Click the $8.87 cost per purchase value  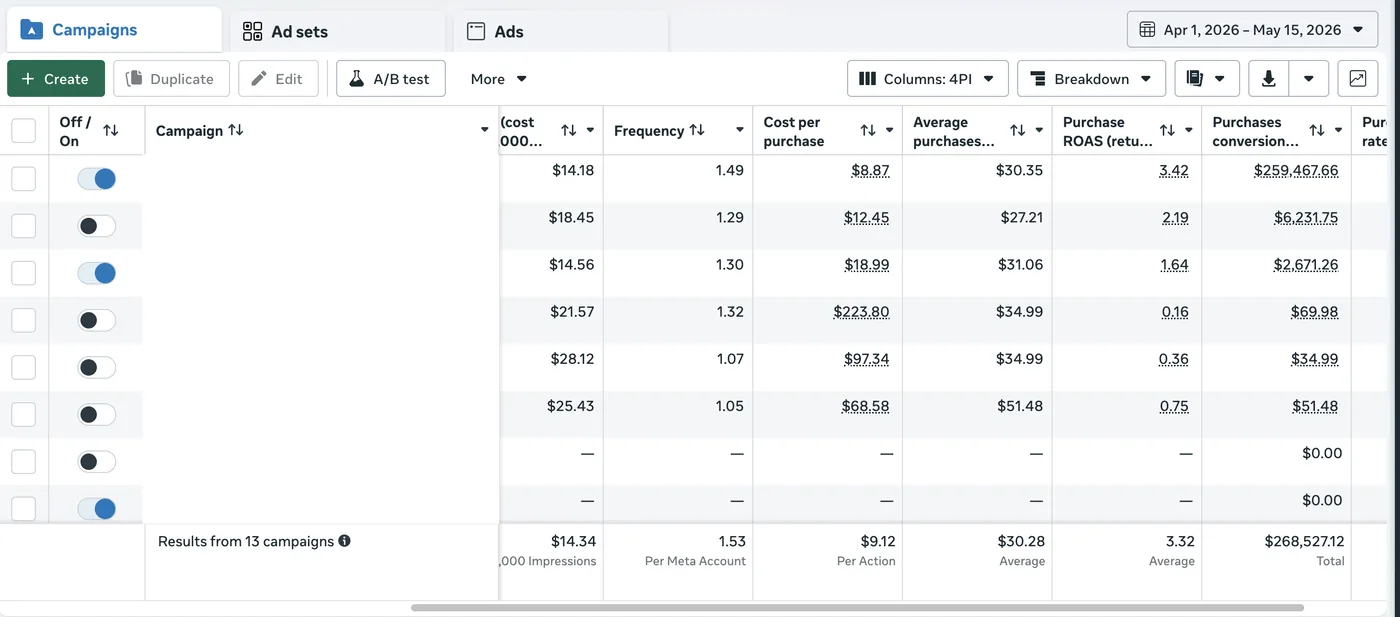870,171
